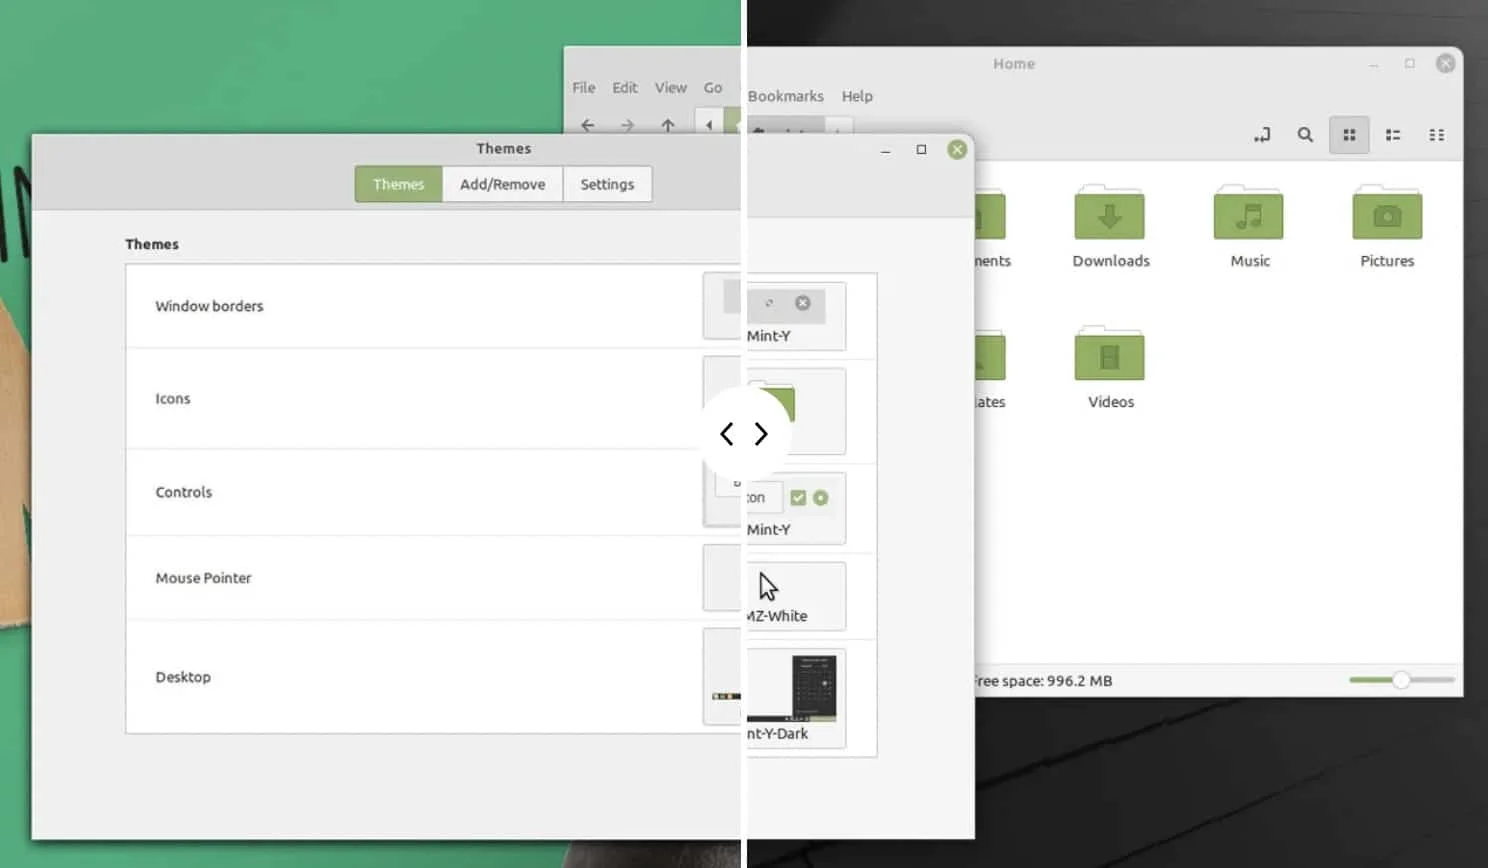Open the Downloads folder in Home window
The width and height of the screenshot is (1488, 868).
(x=1110, y=227)
